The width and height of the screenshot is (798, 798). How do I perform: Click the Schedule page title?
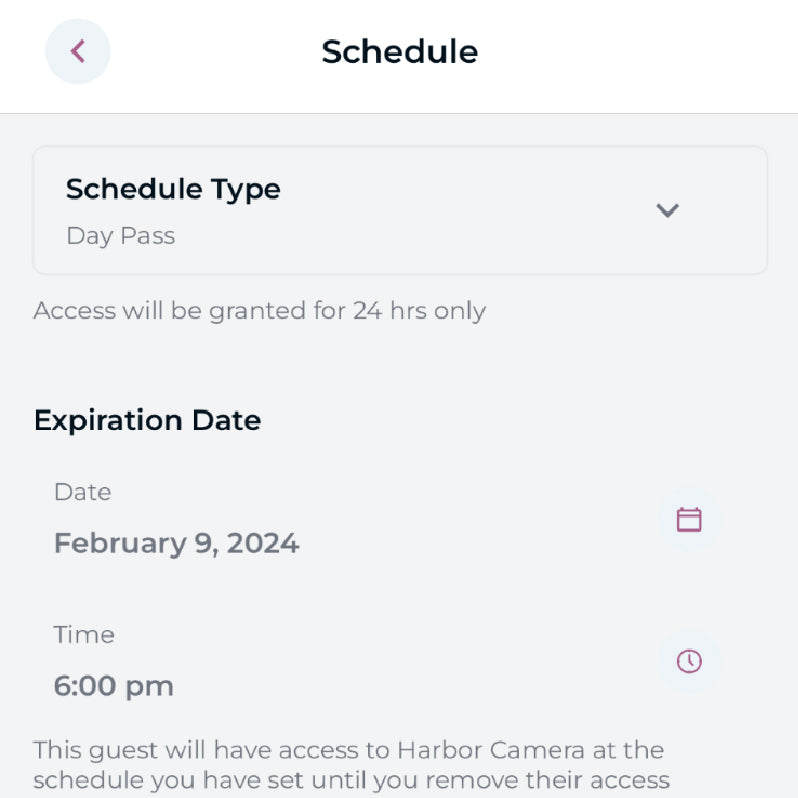(x=399, y=51)
